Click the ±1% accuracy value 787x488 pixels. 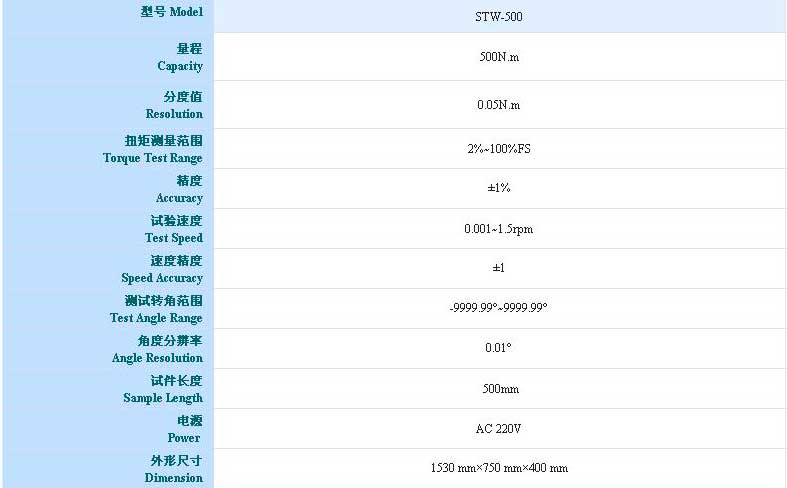[x=498, y=188]
